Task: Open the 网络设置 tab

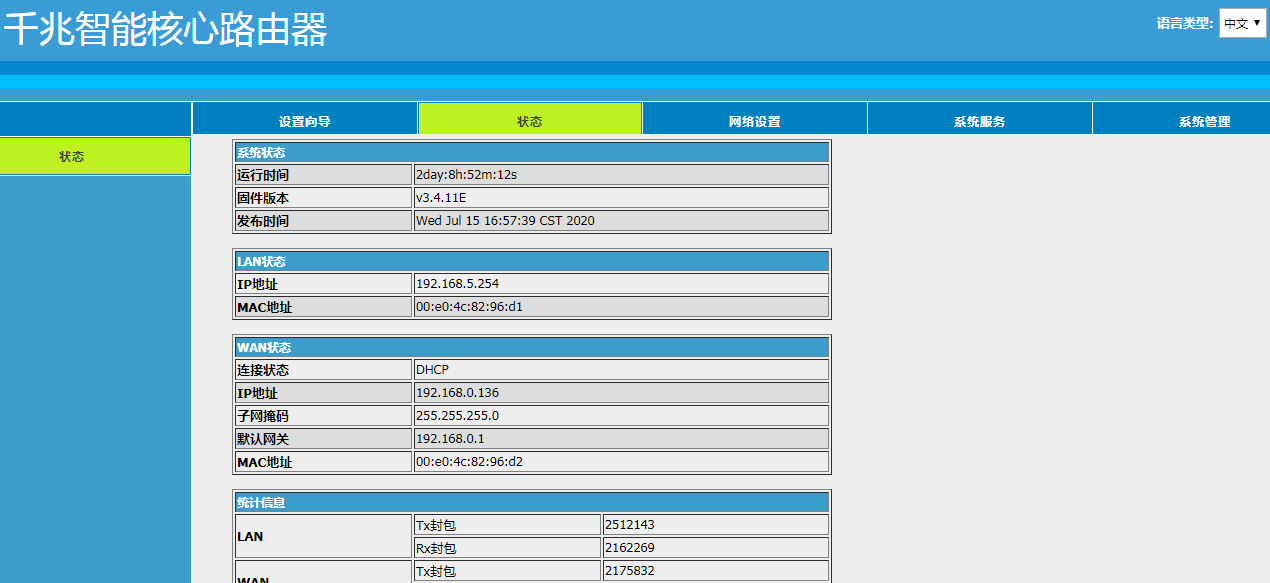Action: 754,121
